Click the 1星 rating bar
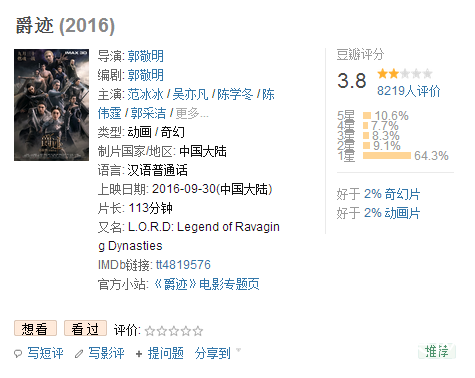Screen dimensions: 475x378 pos(387,156)
